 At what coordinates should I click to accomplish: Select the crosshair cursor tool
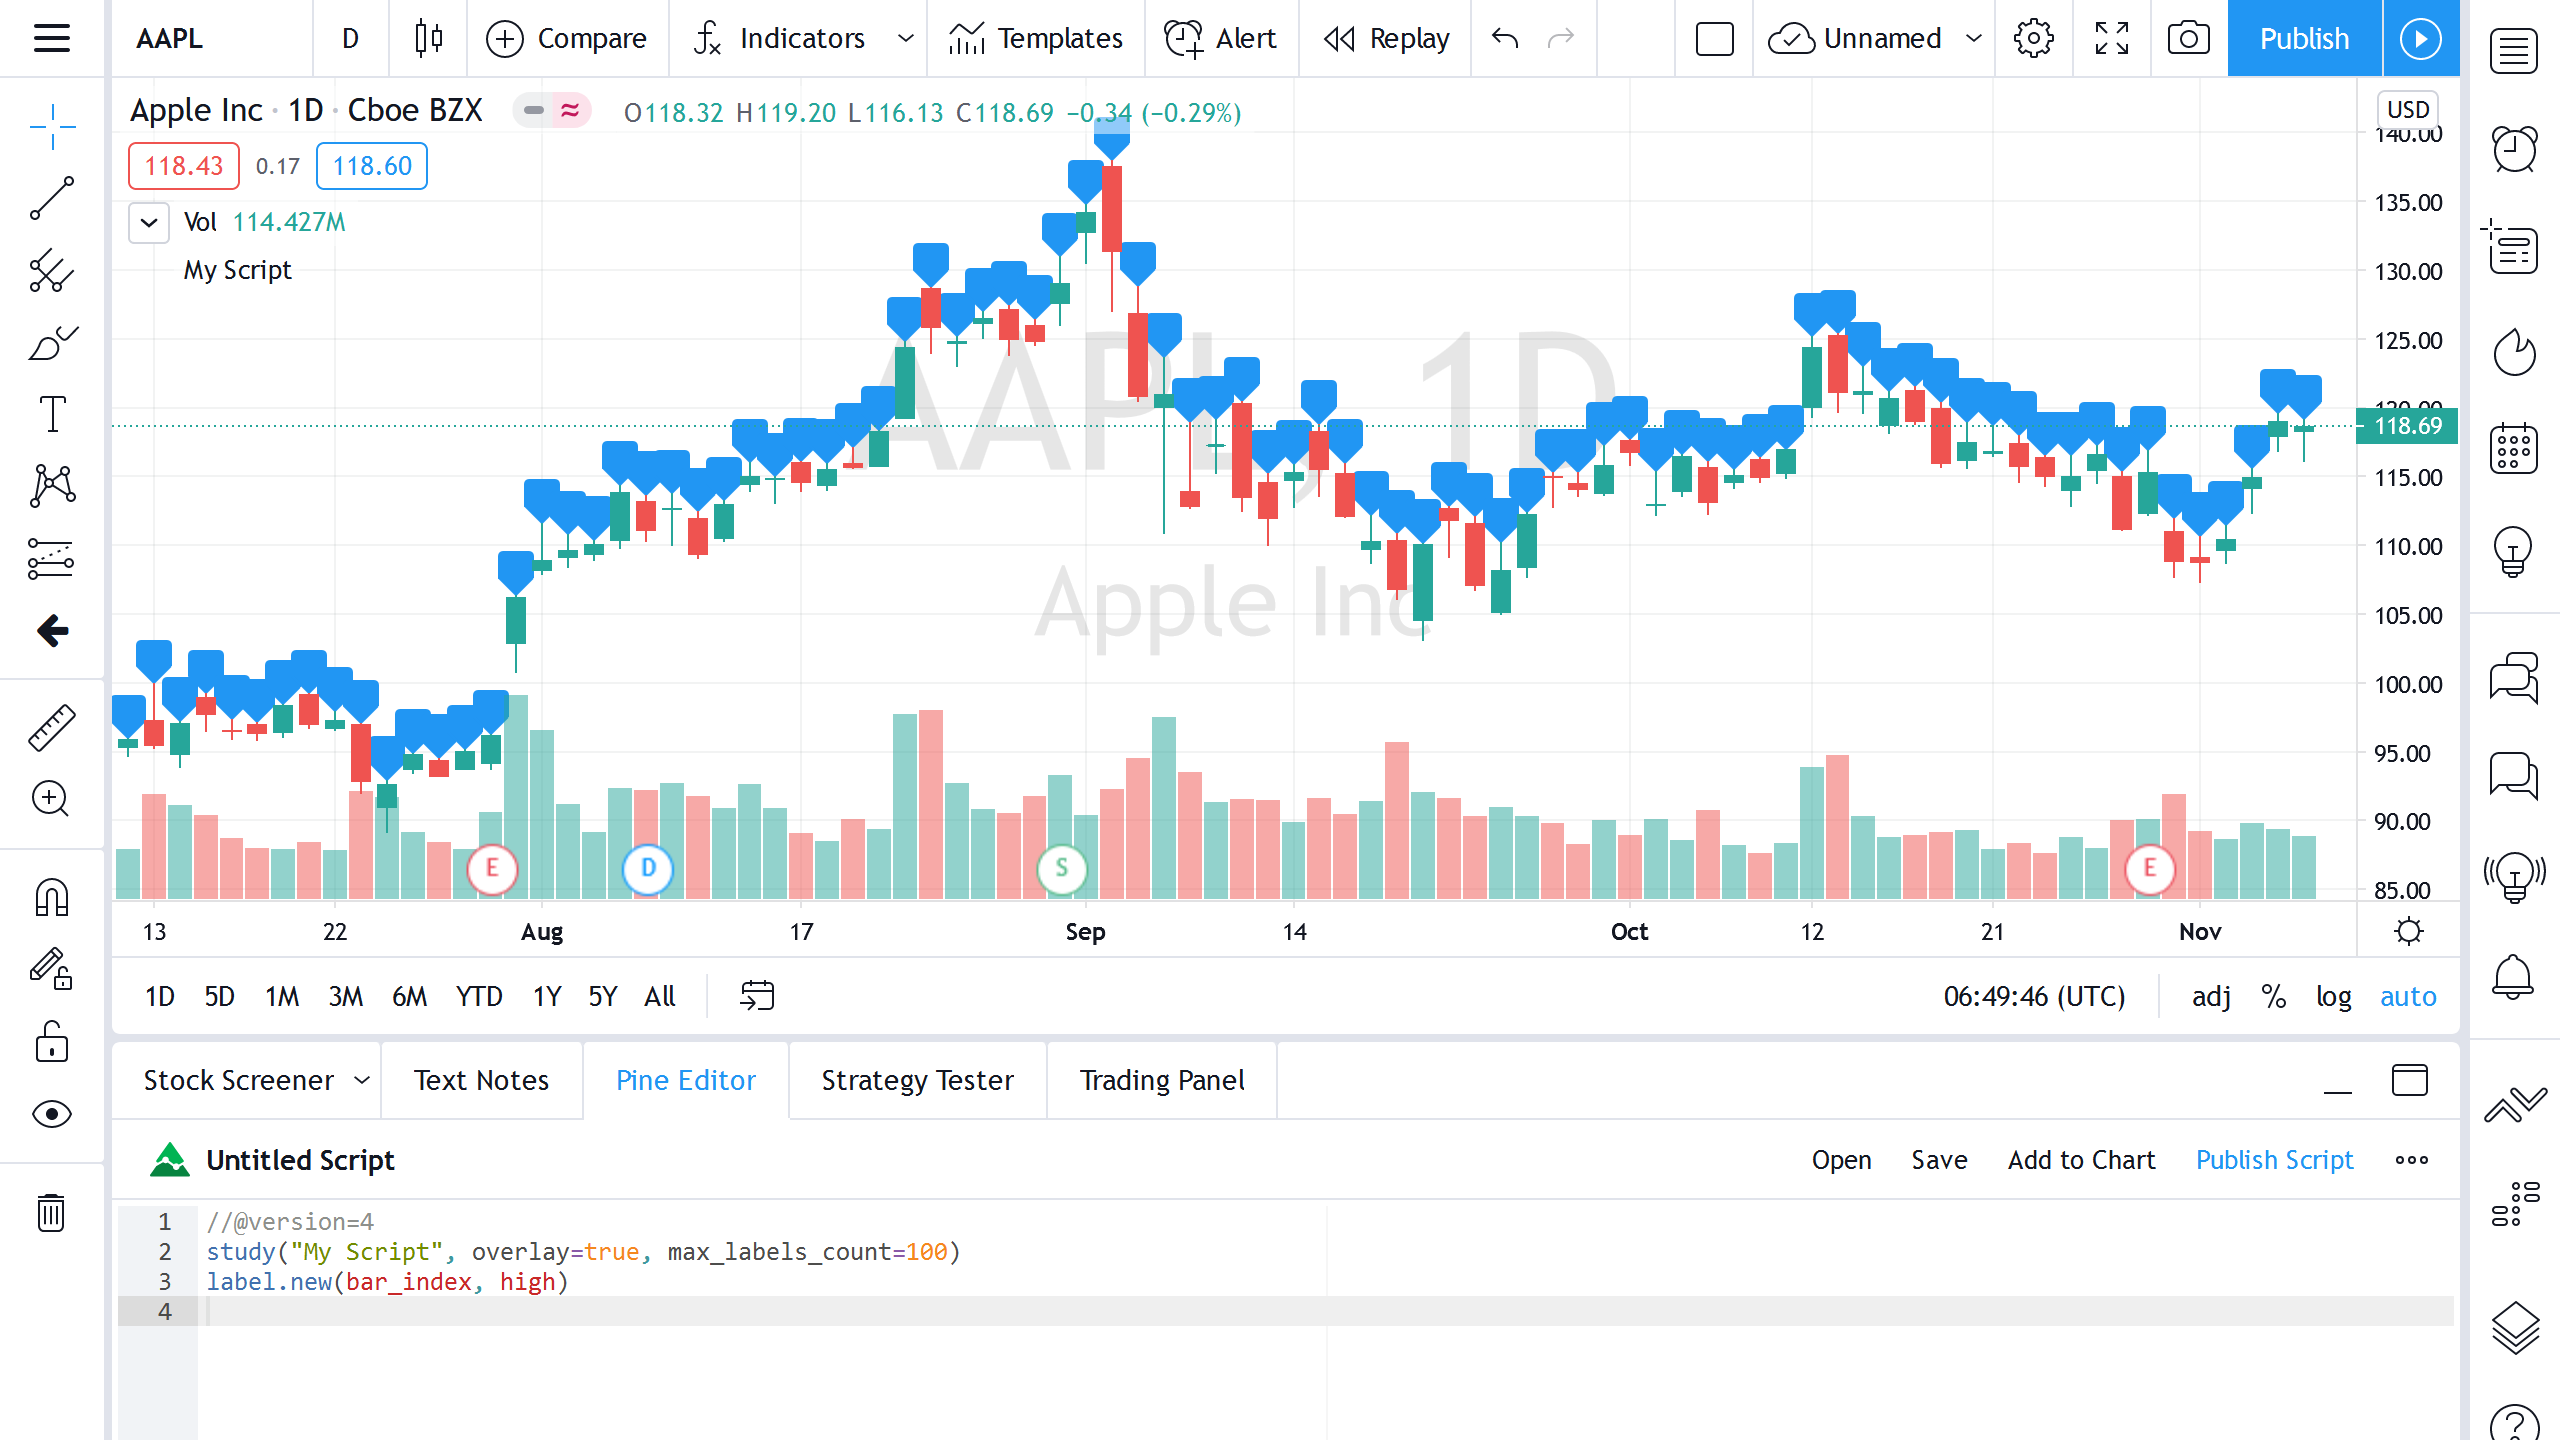pos(52,126)
